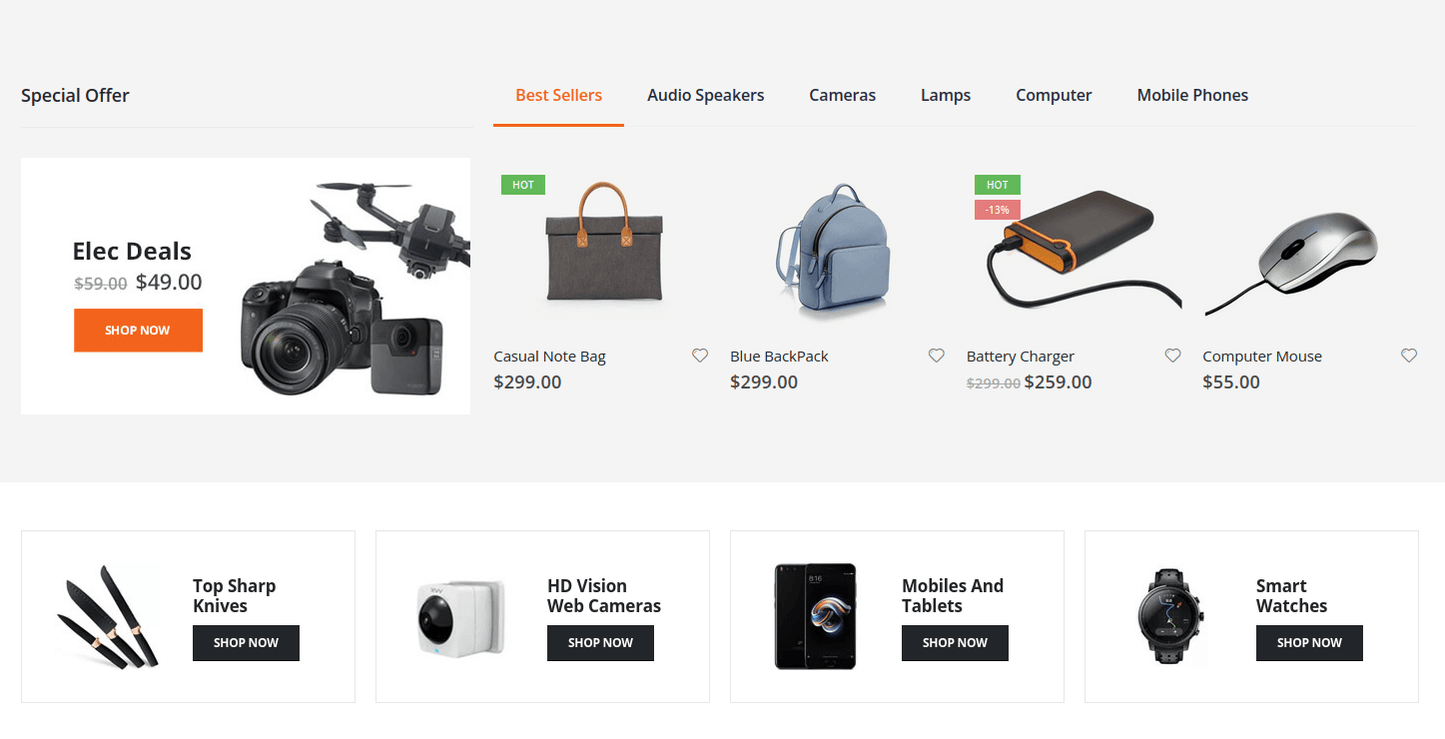The height and width of the screenshot is (739, 1445).
Task: Open Computer Mouse product title link
Action: pyautogui.click(x=1262, y=357)
